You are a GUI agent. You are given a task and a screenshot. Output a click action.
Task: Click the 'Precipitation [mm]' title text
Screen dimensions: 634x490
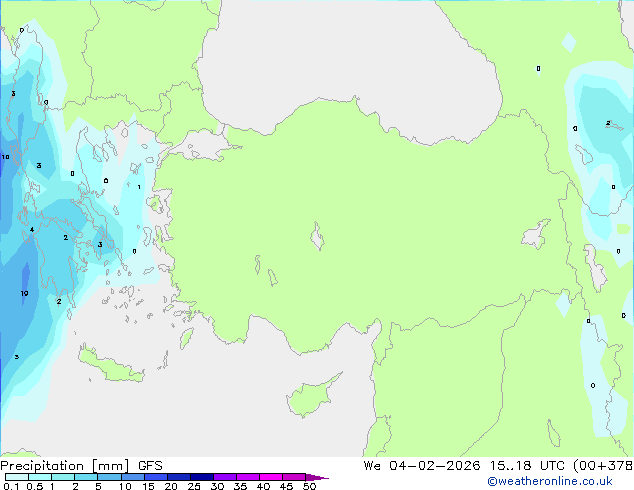pos(65,466)
